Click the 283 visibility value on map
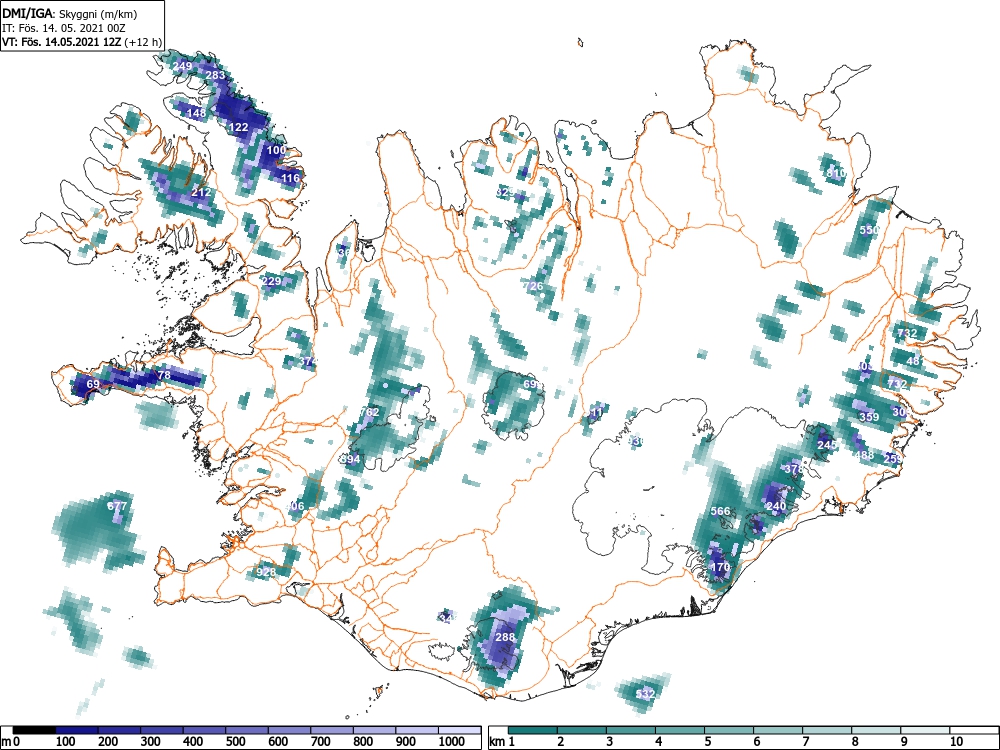The width and height of the screenshot is (1000, 750). pos(216,75)
